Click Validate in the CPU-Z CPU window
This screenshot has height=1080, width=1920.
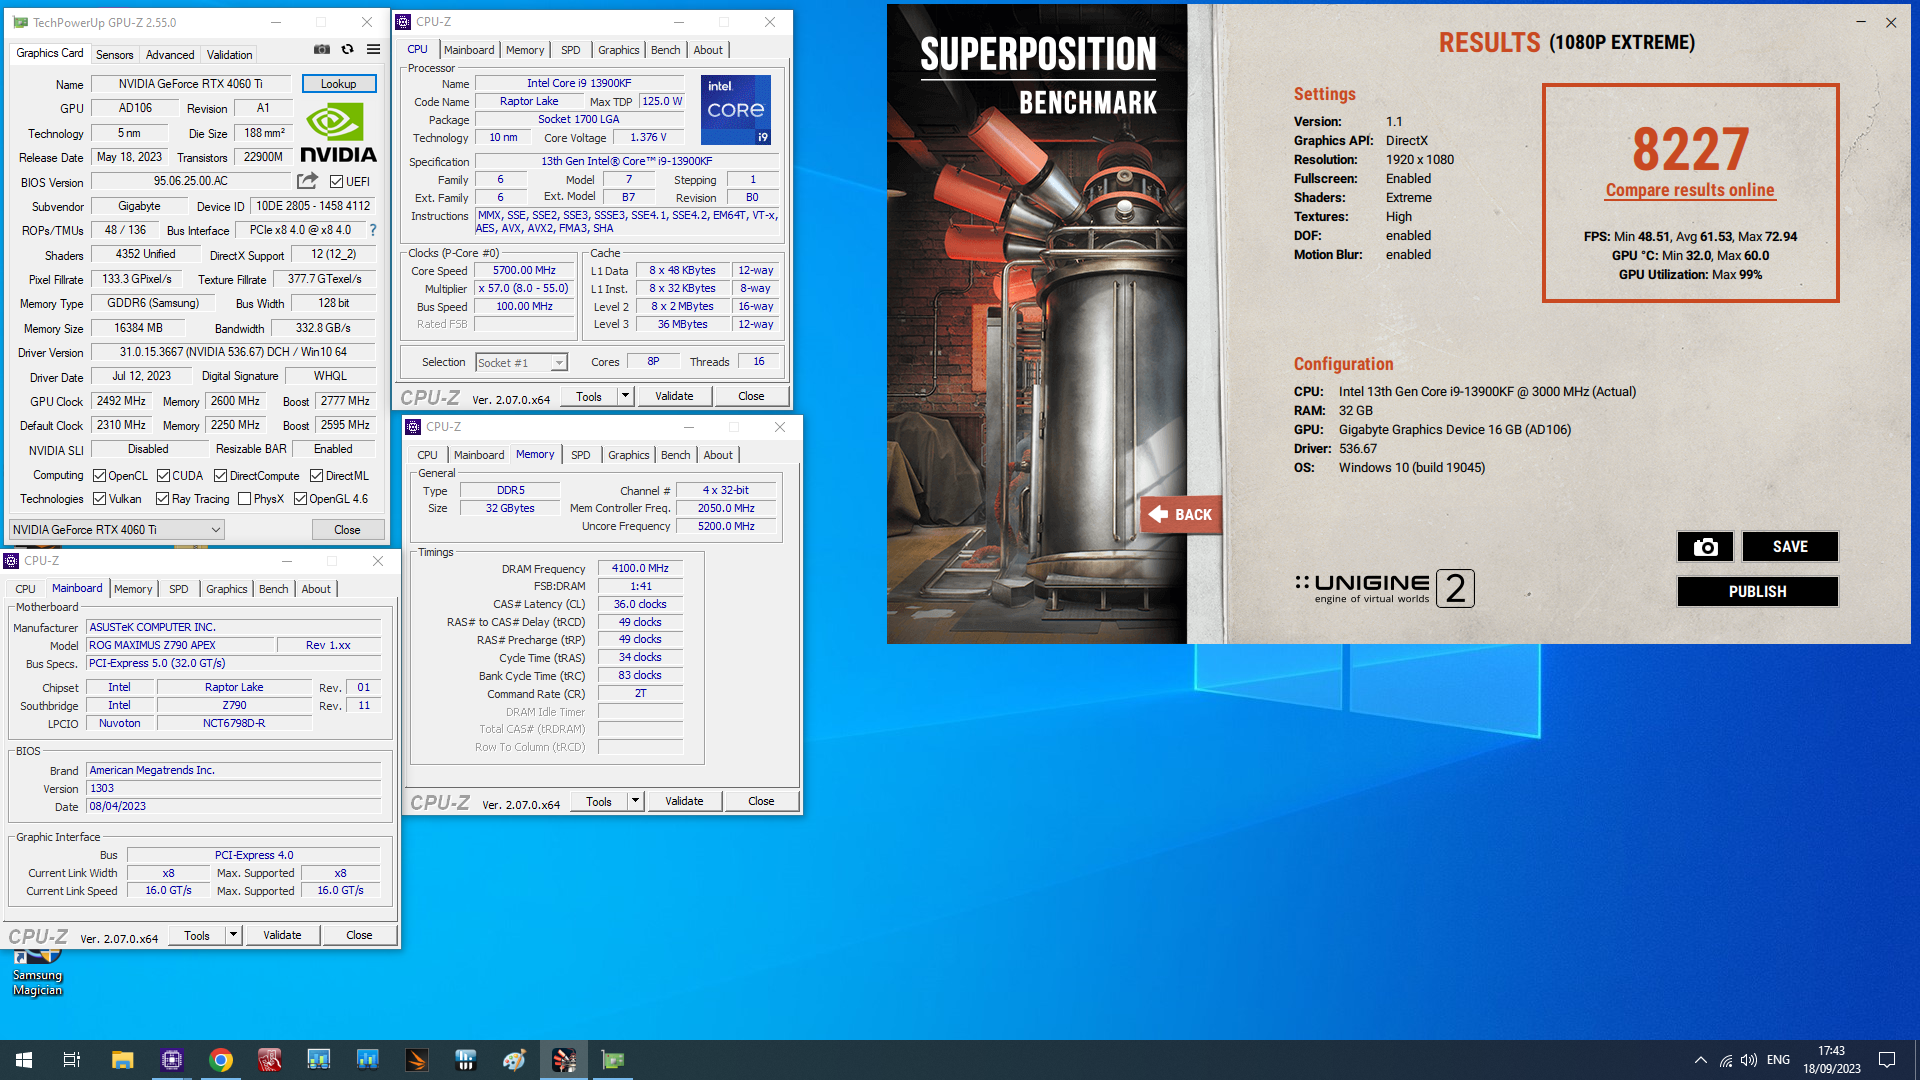[674, 396]
